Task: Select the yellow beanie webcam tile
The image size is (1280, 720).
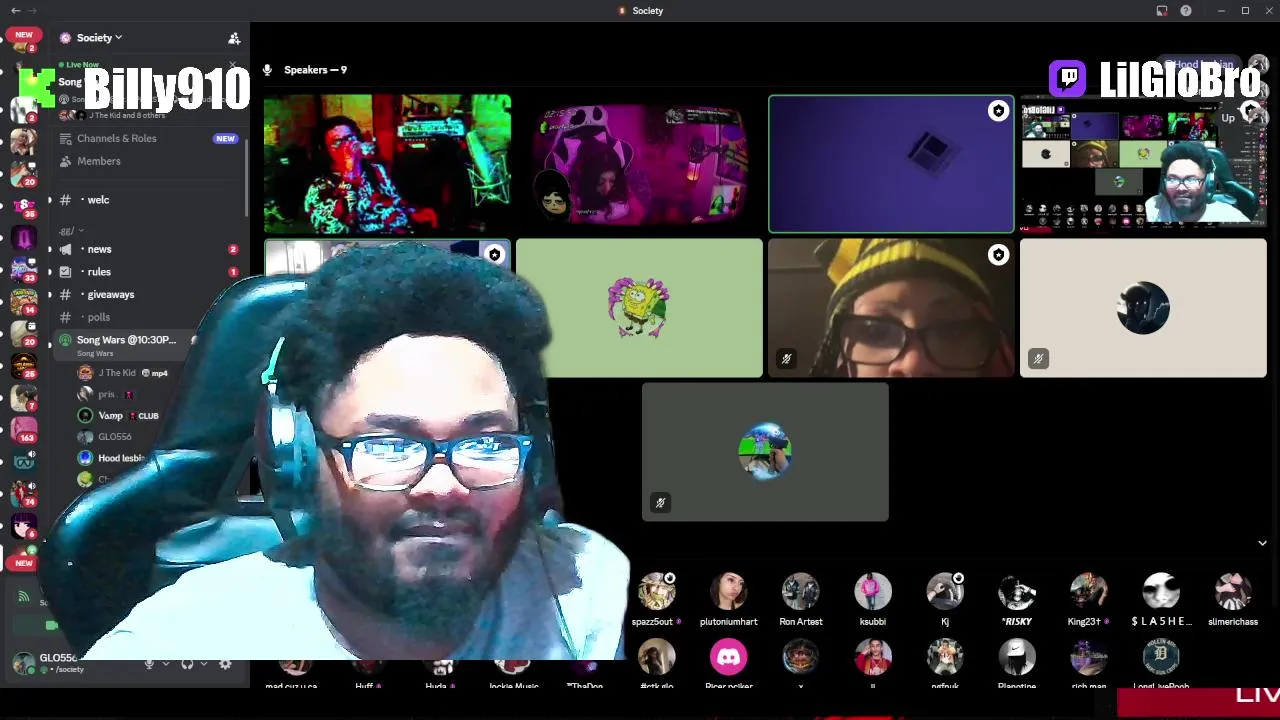Action: tap(891, 308)
